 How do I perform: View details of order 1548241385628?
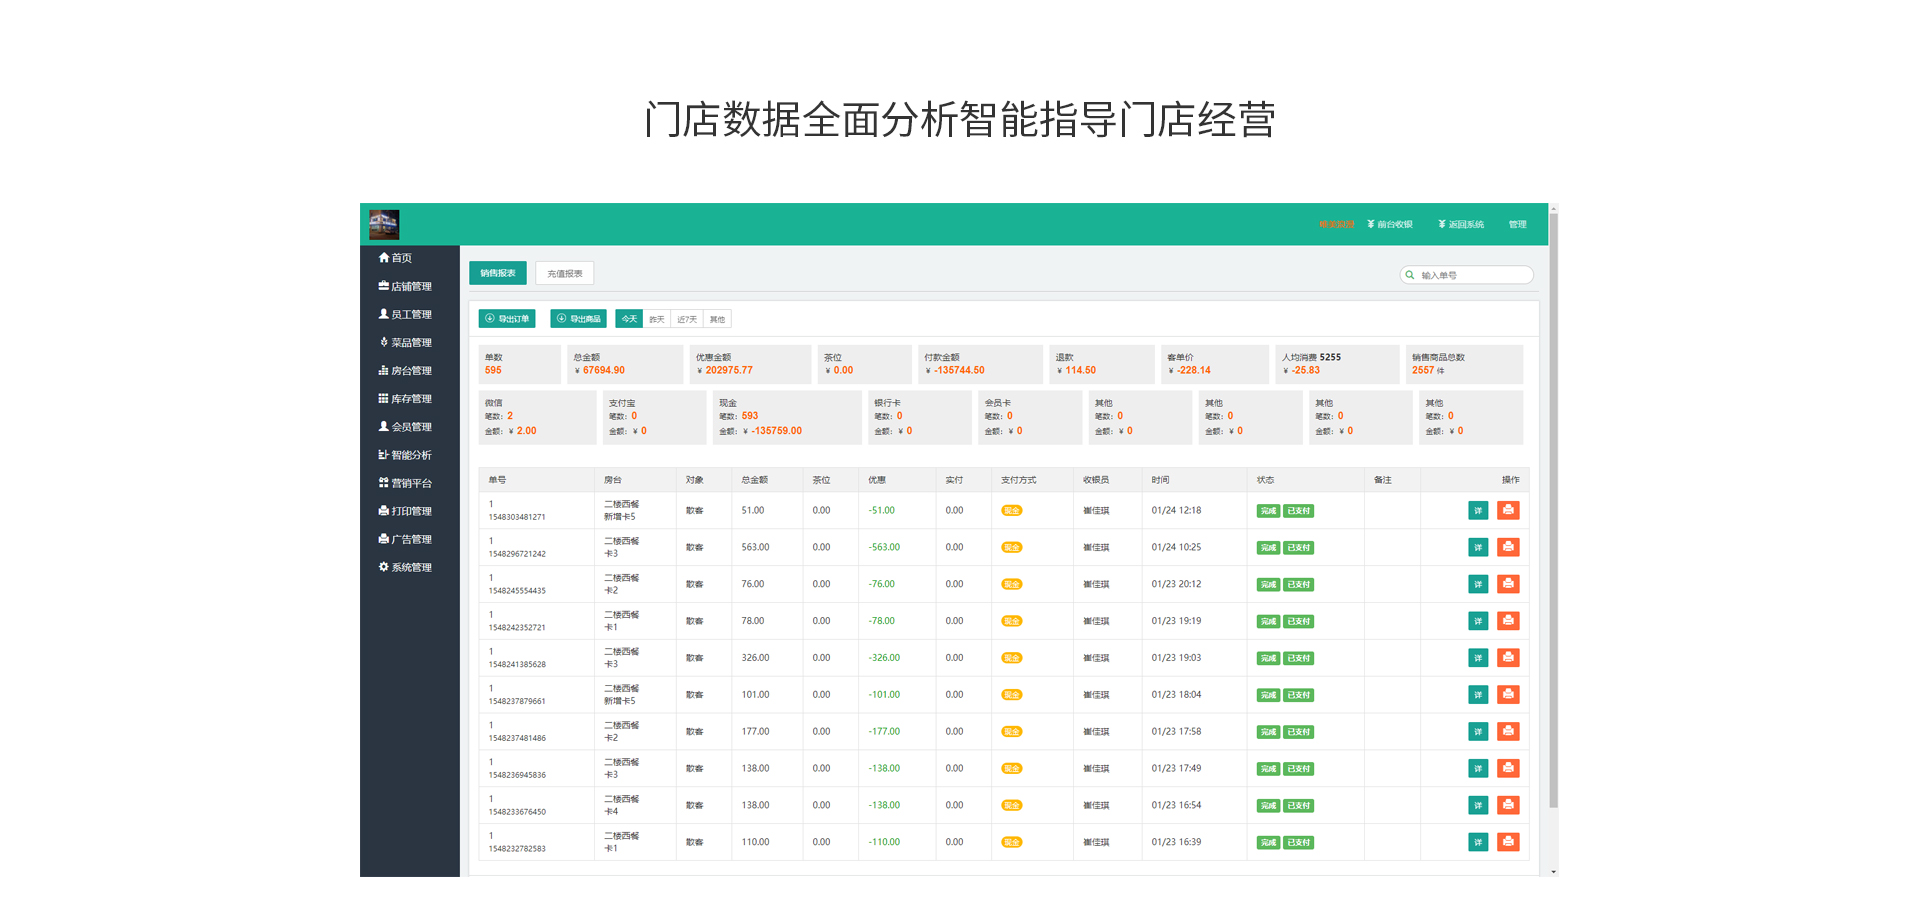coord(1478,658)
